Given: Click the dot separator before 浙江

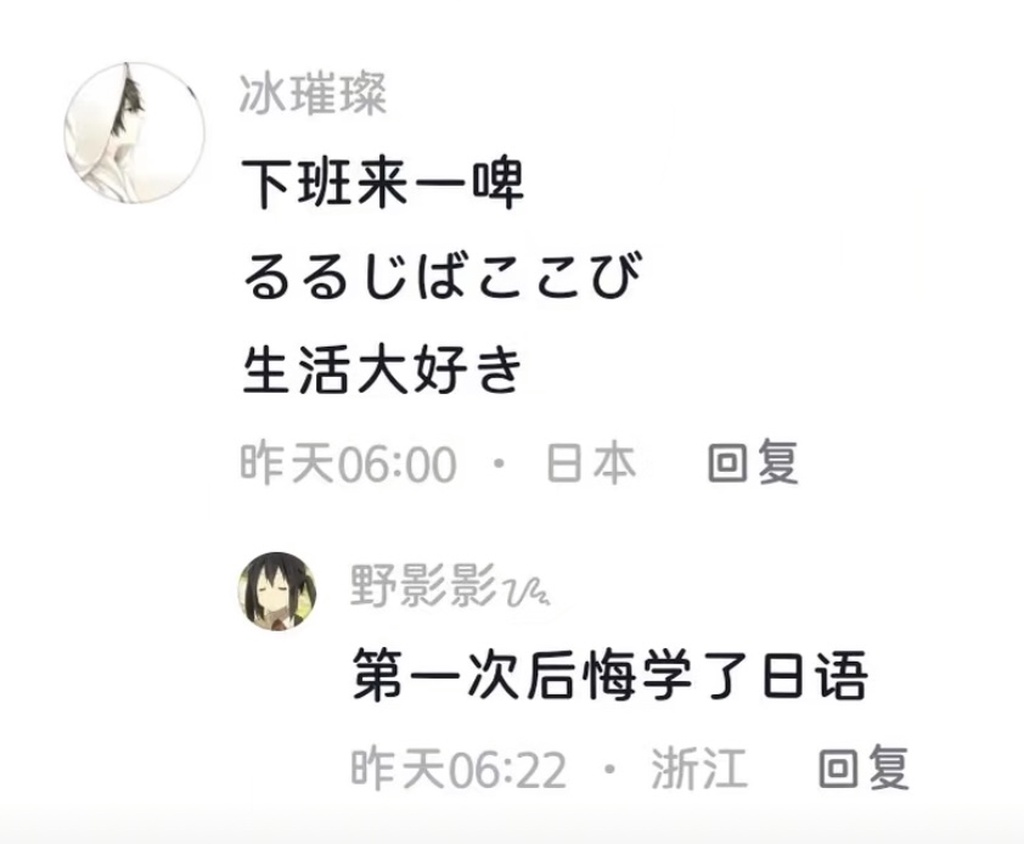Looking at the screenshot, I should [610, 768].
